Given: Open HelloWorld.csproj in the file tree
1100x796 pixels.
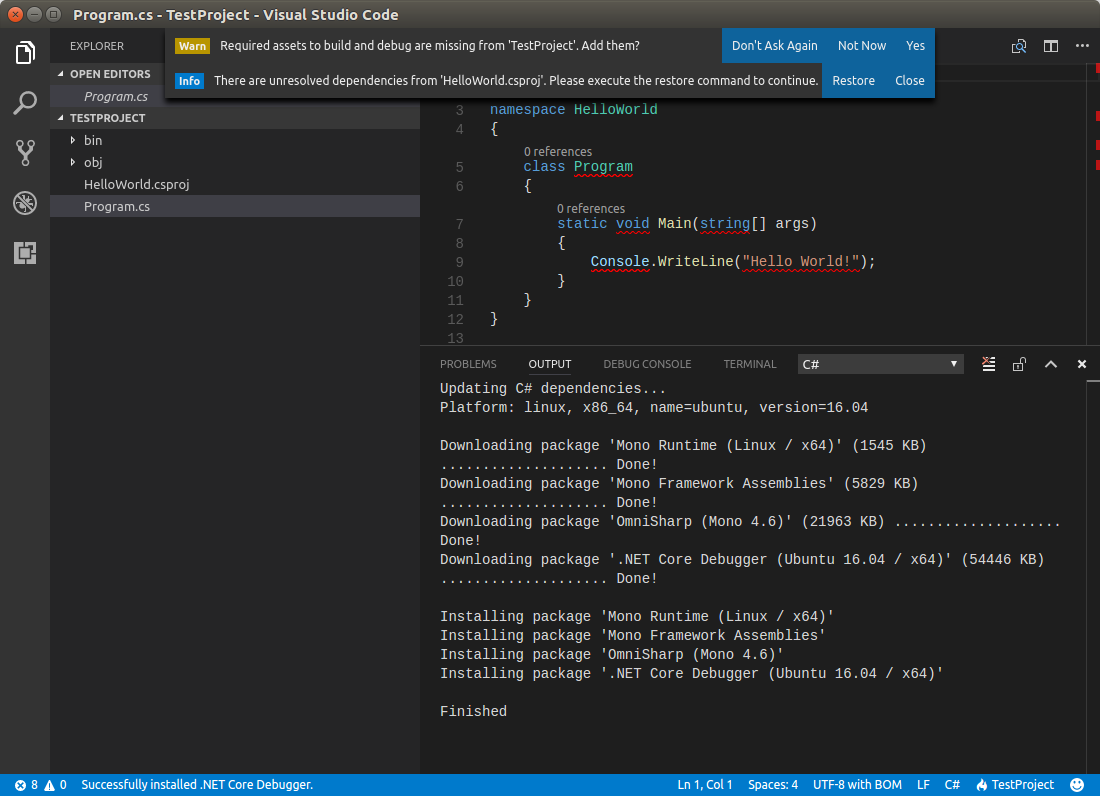Looking at the screenshot, I should (137, 184).
